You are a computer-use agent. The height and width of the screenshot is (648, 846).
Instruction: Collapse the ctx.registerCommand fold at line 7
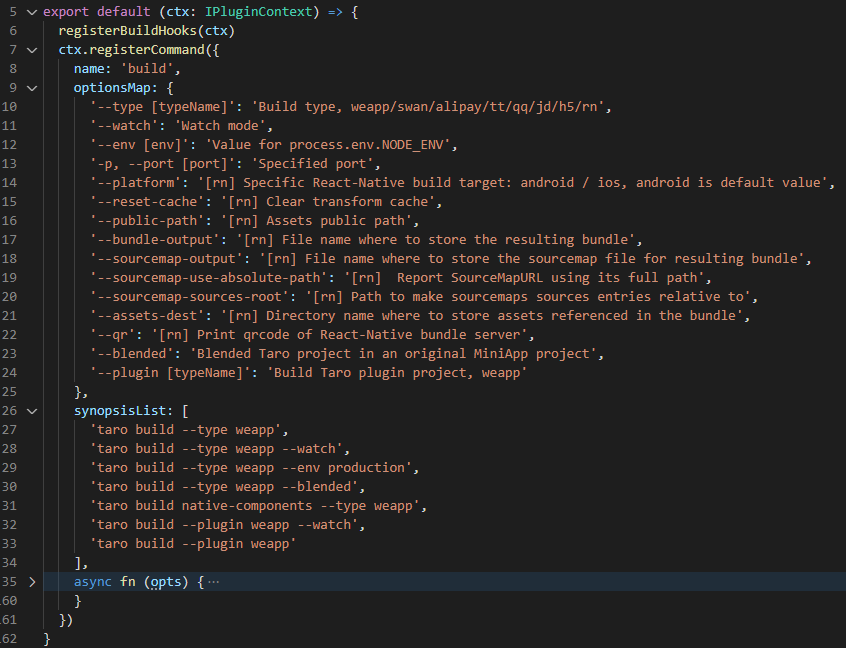pos(32,50)
